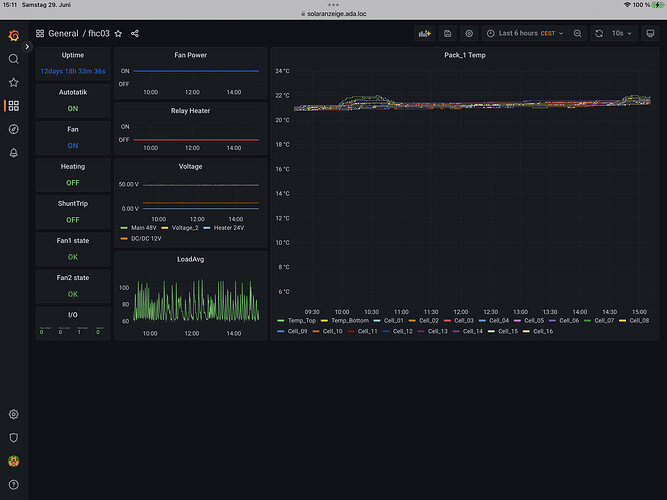Screen dimensions: 667x500
Task: Open the Explore compass icon
Action: pyautogui.click(x=14, y=129)
